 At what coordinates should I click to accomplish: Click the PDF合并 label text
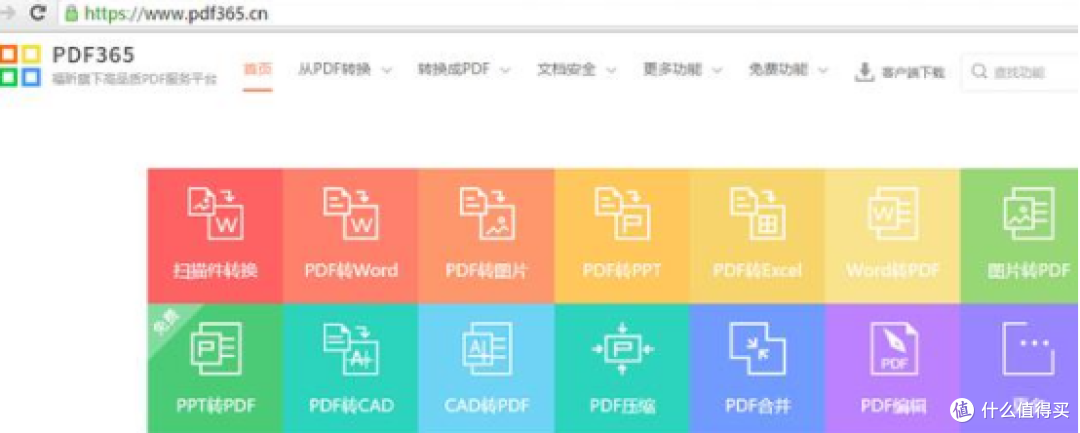tap(758, 405)
